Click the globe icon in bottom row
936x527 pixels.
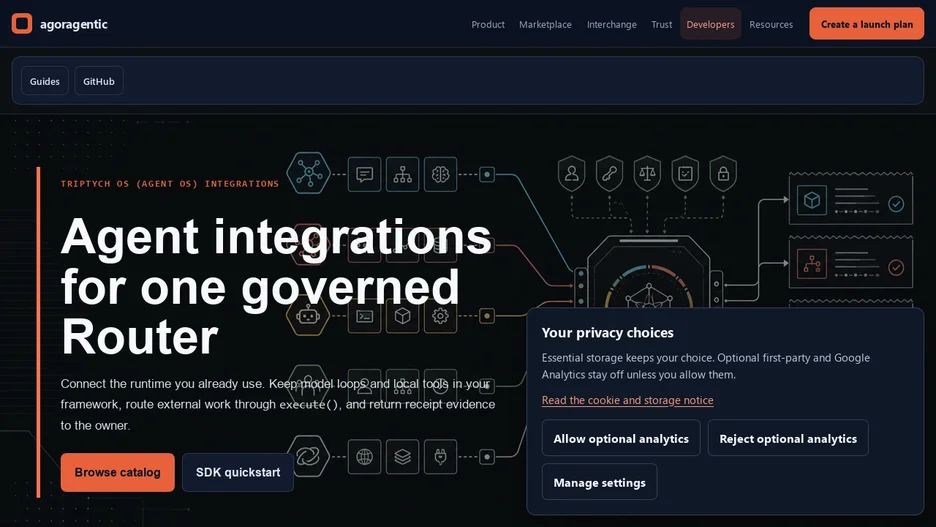point(364,457)
